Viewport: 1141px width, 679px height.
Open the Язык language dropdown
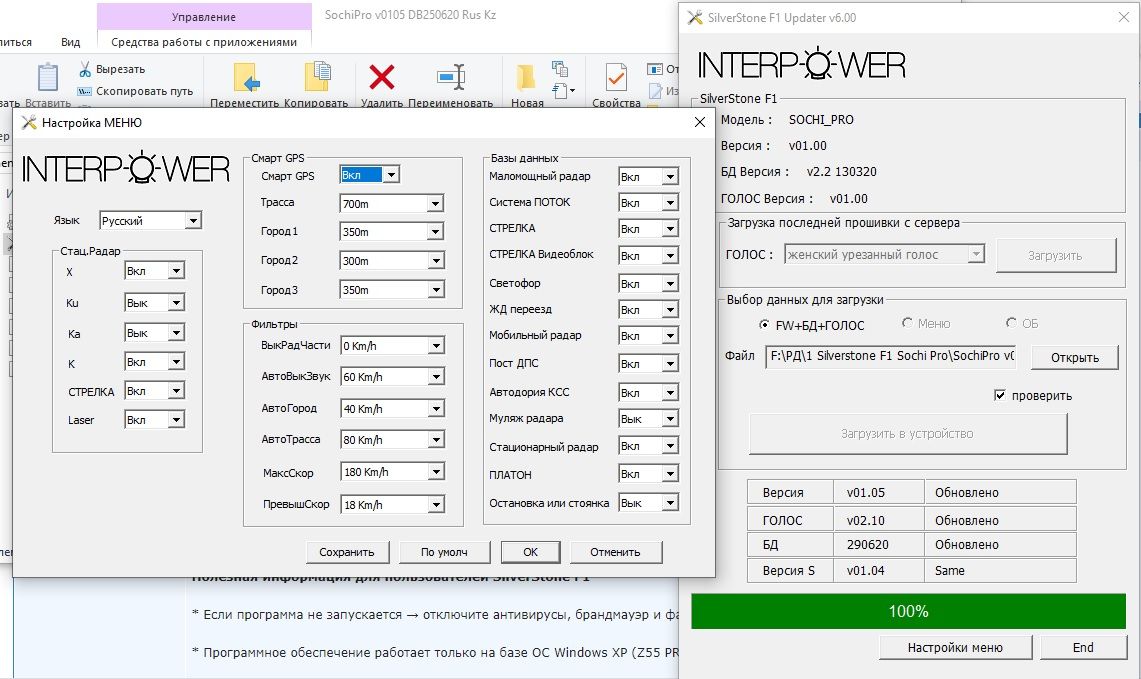[193, 221]
